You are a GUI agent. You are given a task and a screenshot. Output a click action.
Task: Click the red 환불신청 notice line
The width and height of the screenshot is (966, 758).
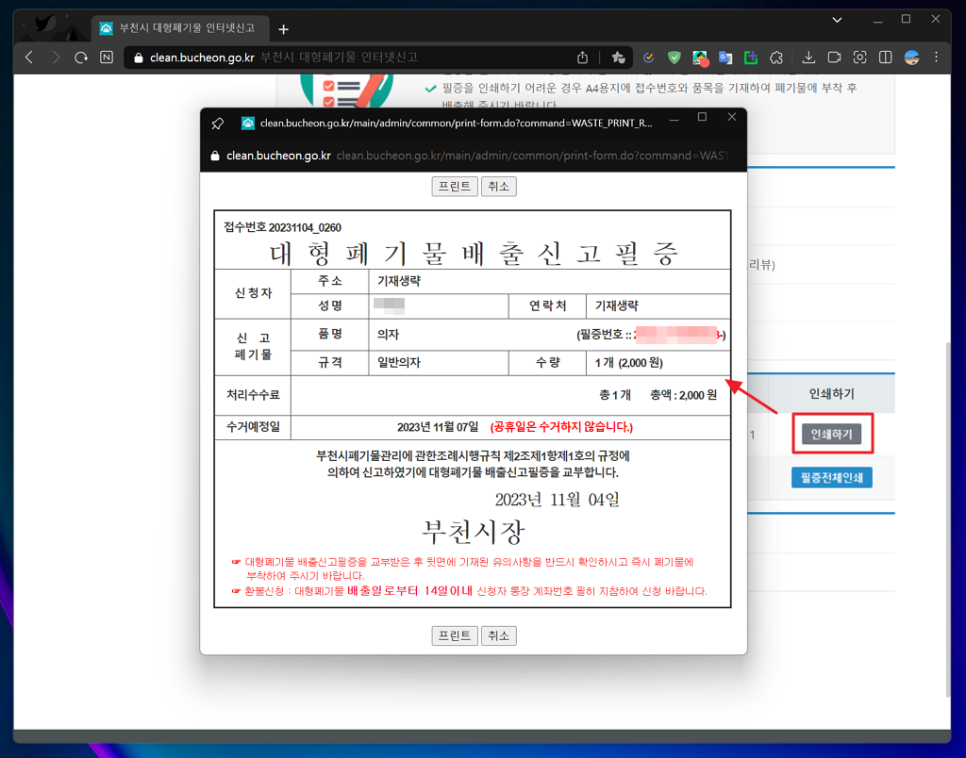(469, 591)
